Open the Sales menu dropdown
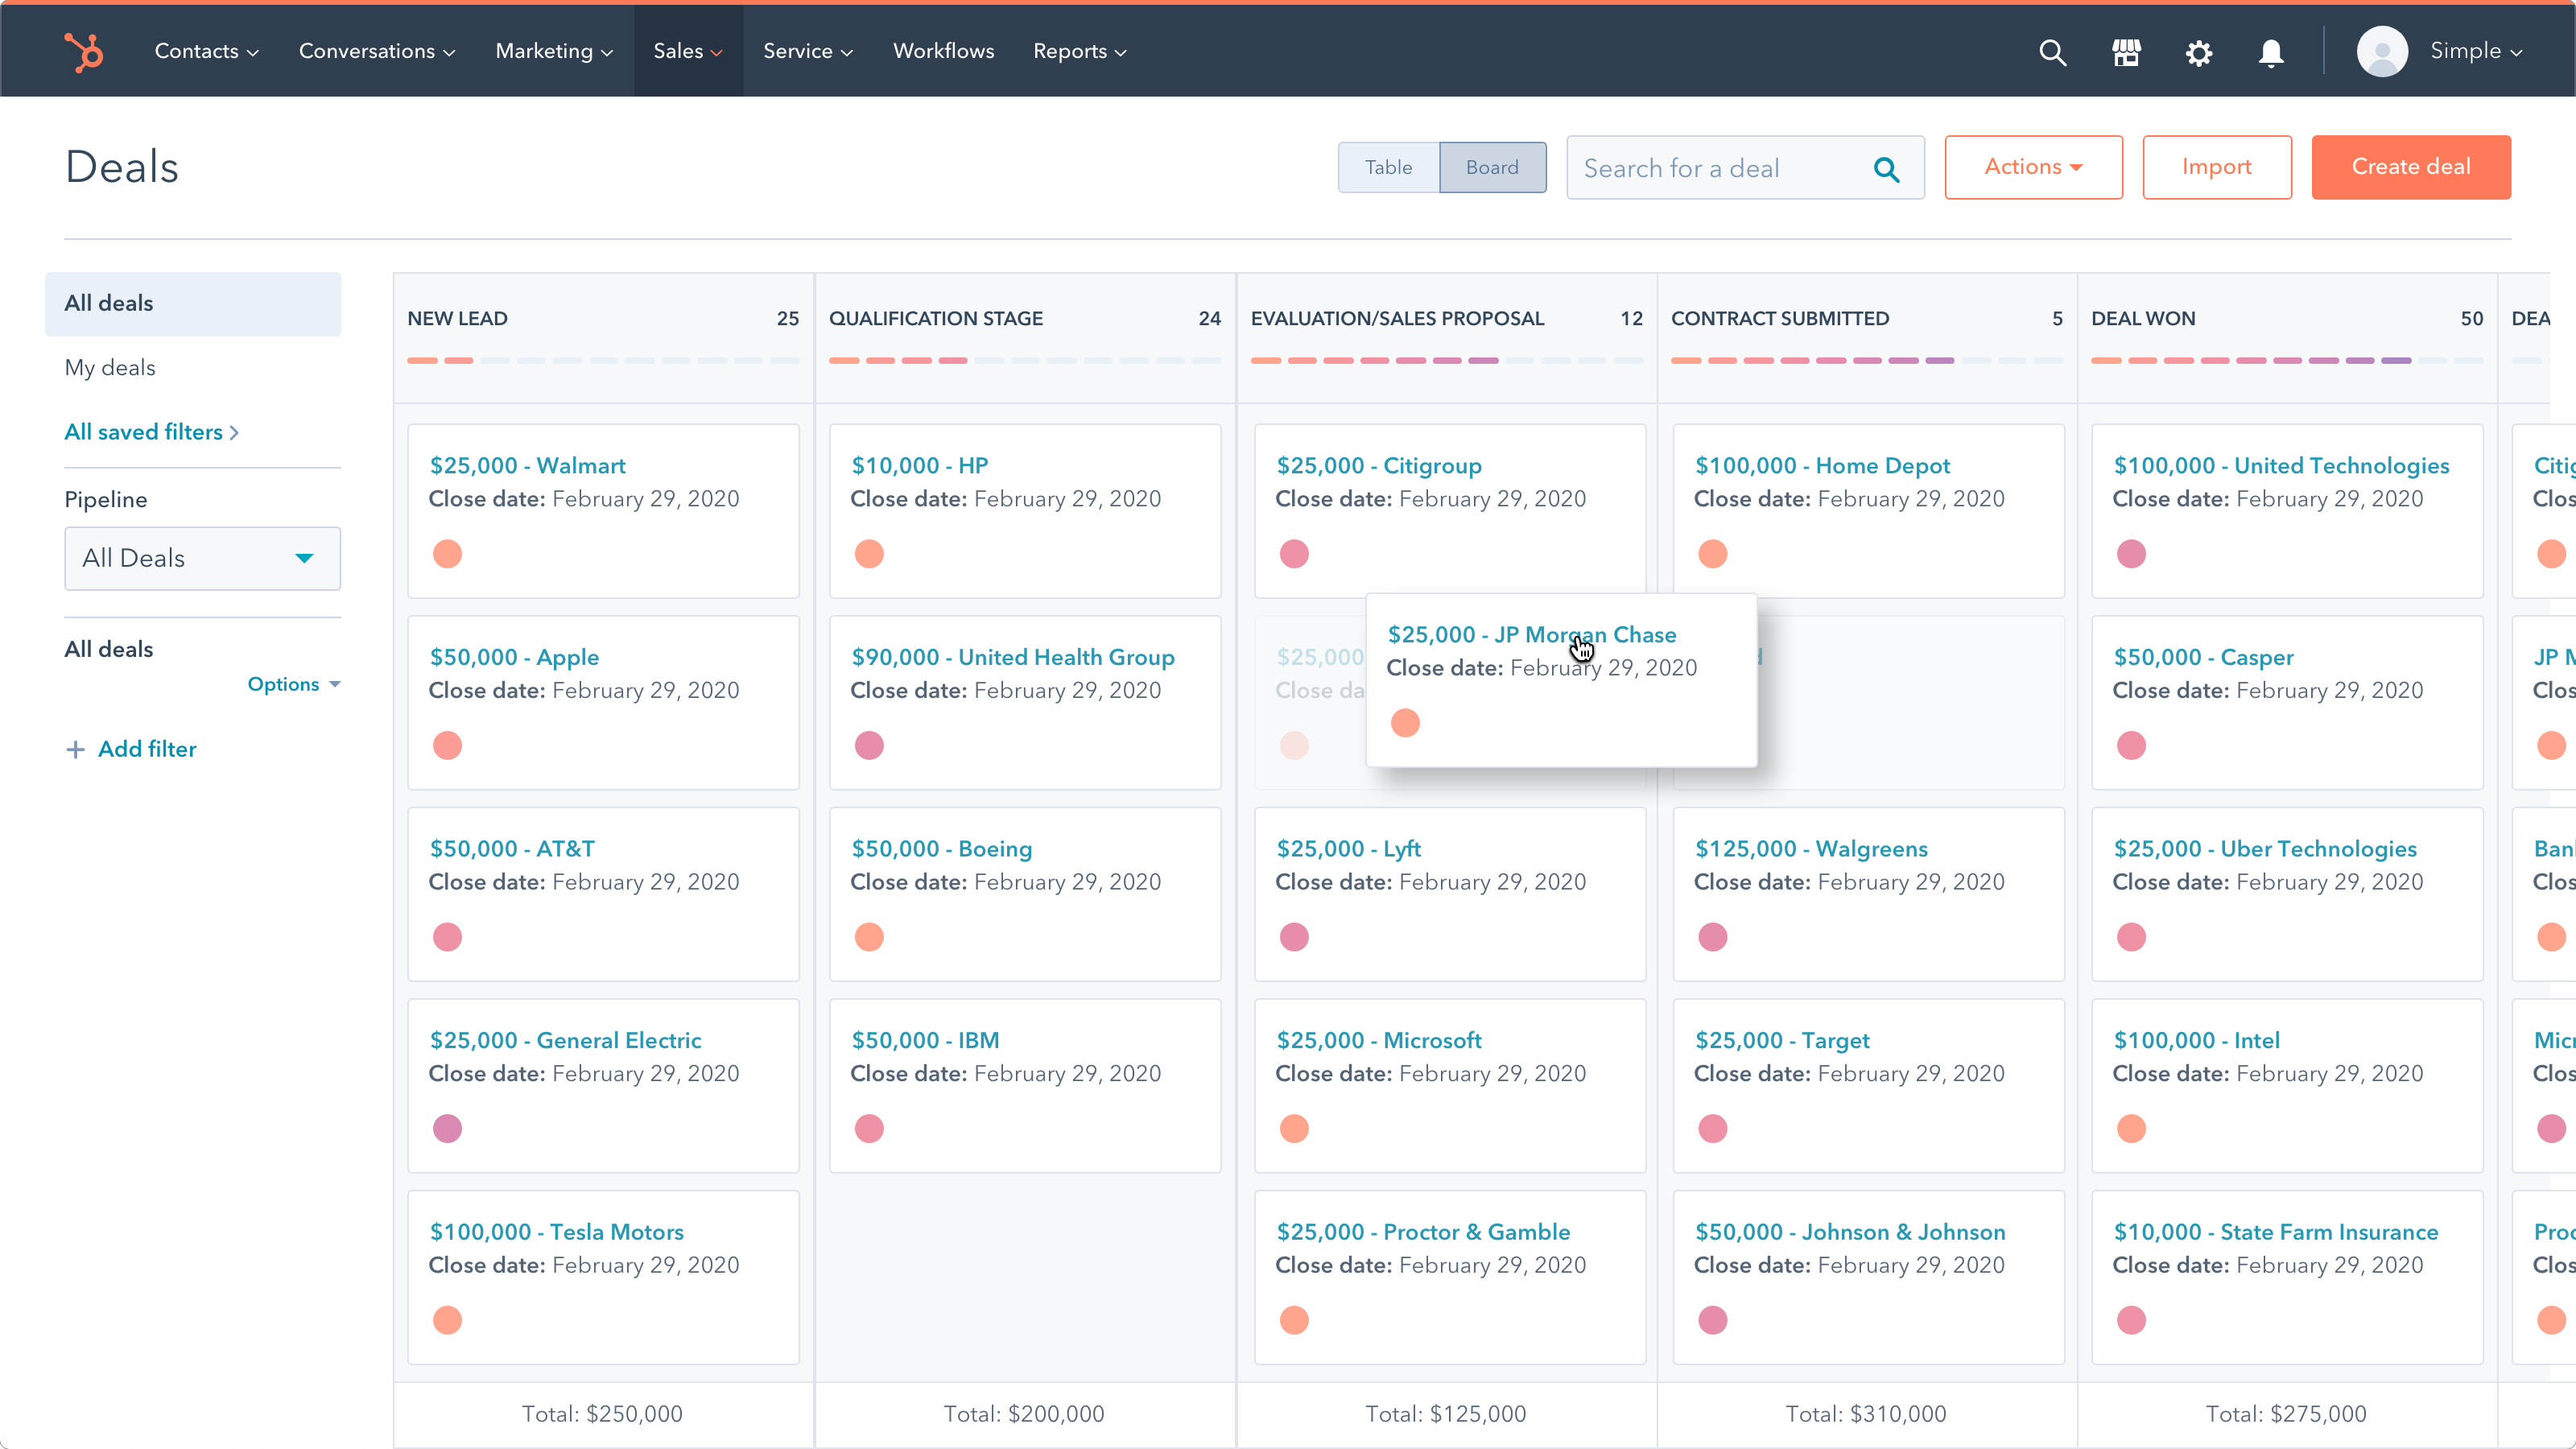The image size is (2576, 1449). click(x=688, y=51)
